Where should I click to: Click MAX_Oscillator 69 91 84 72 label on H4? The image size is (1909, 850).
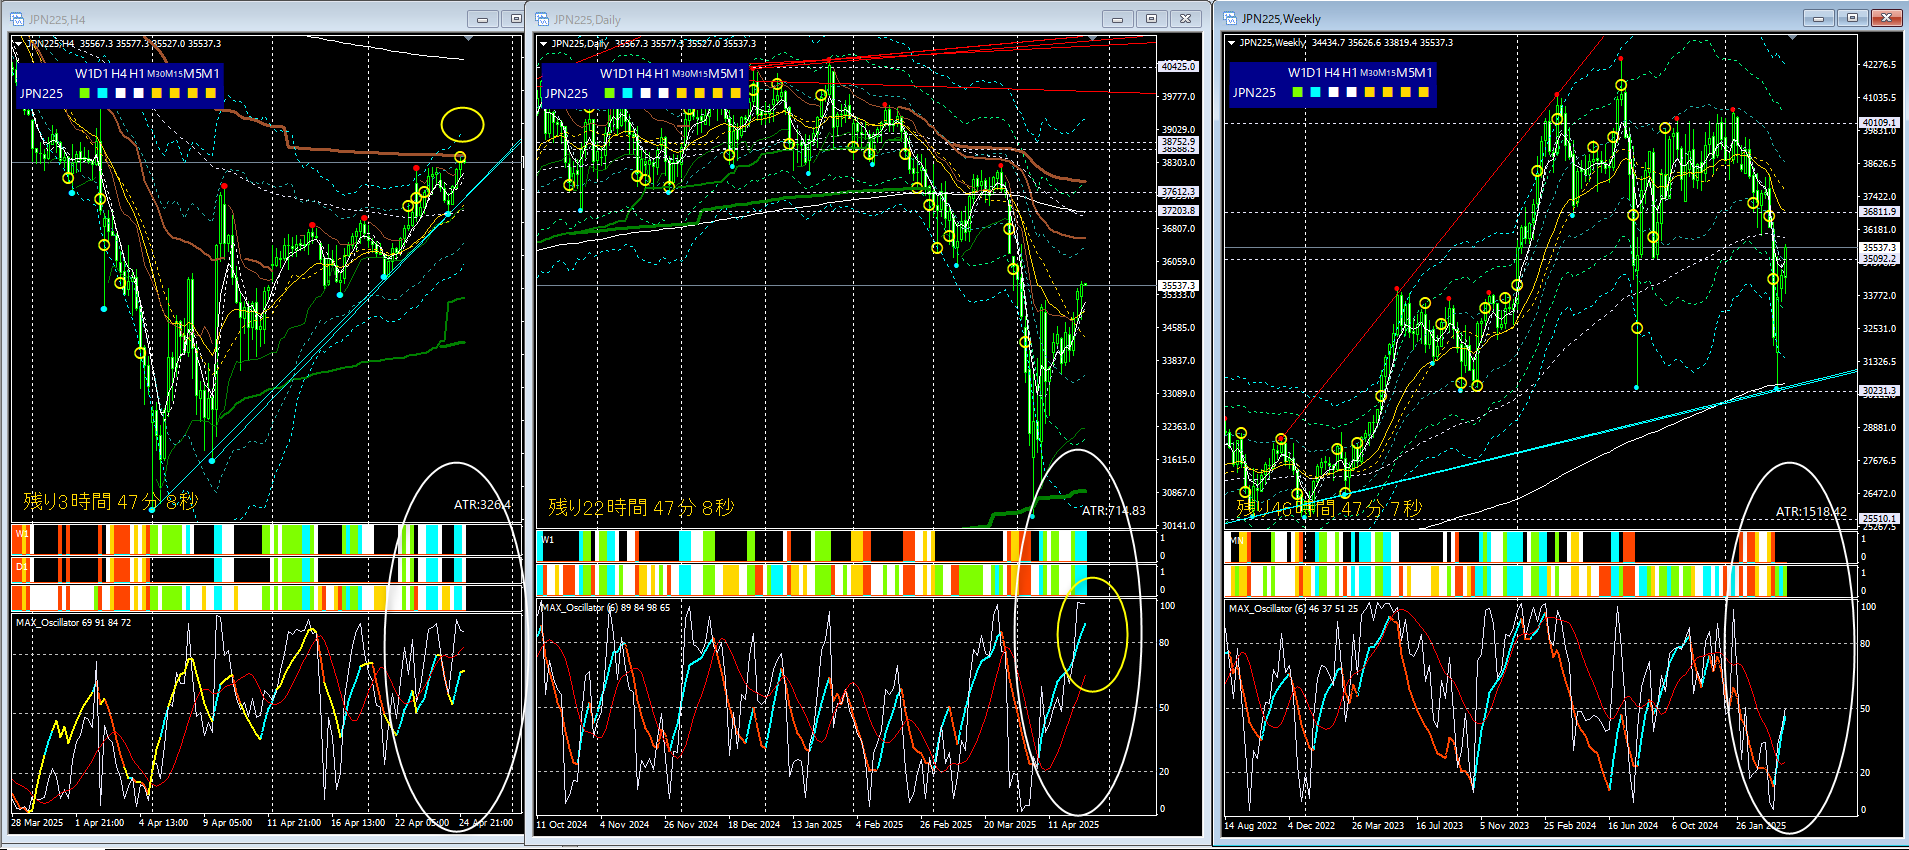[x=73, y=622]
